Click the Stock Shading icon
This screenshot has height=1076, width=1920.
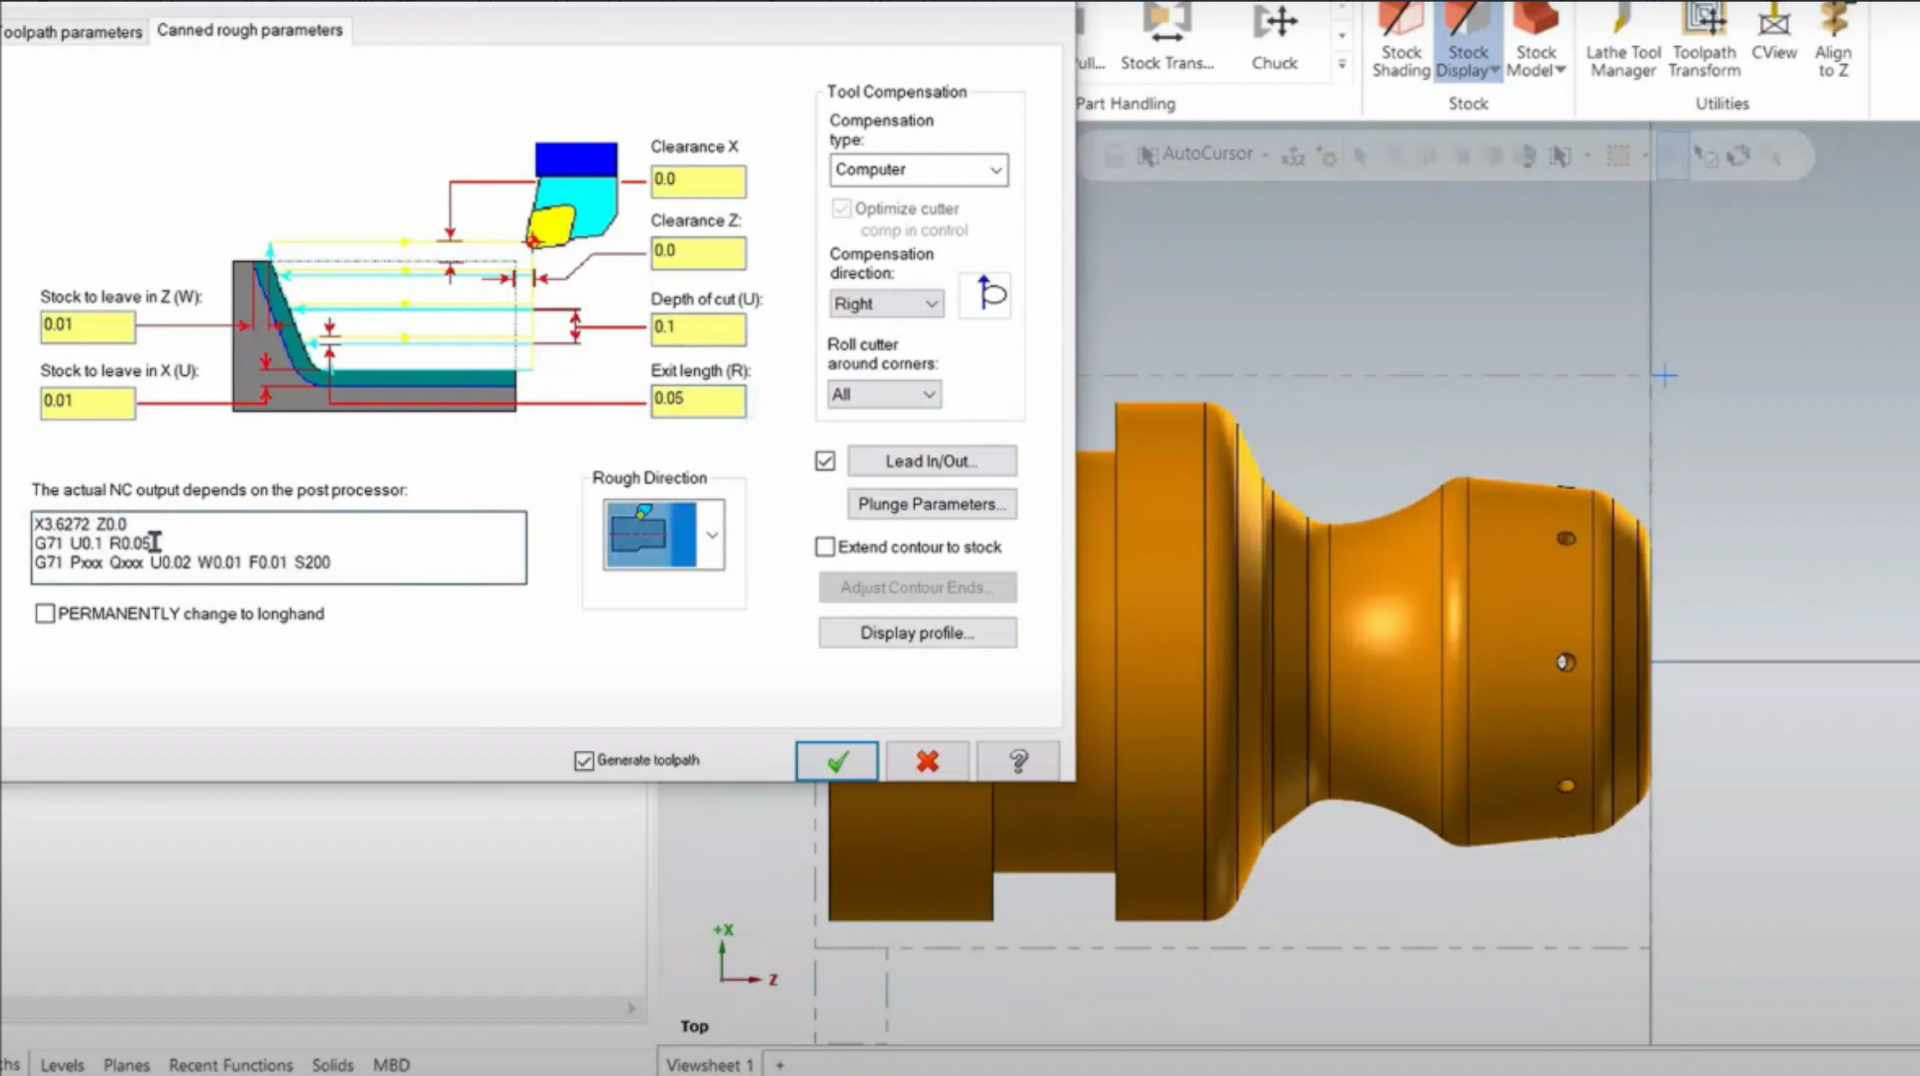point(1400,42)
